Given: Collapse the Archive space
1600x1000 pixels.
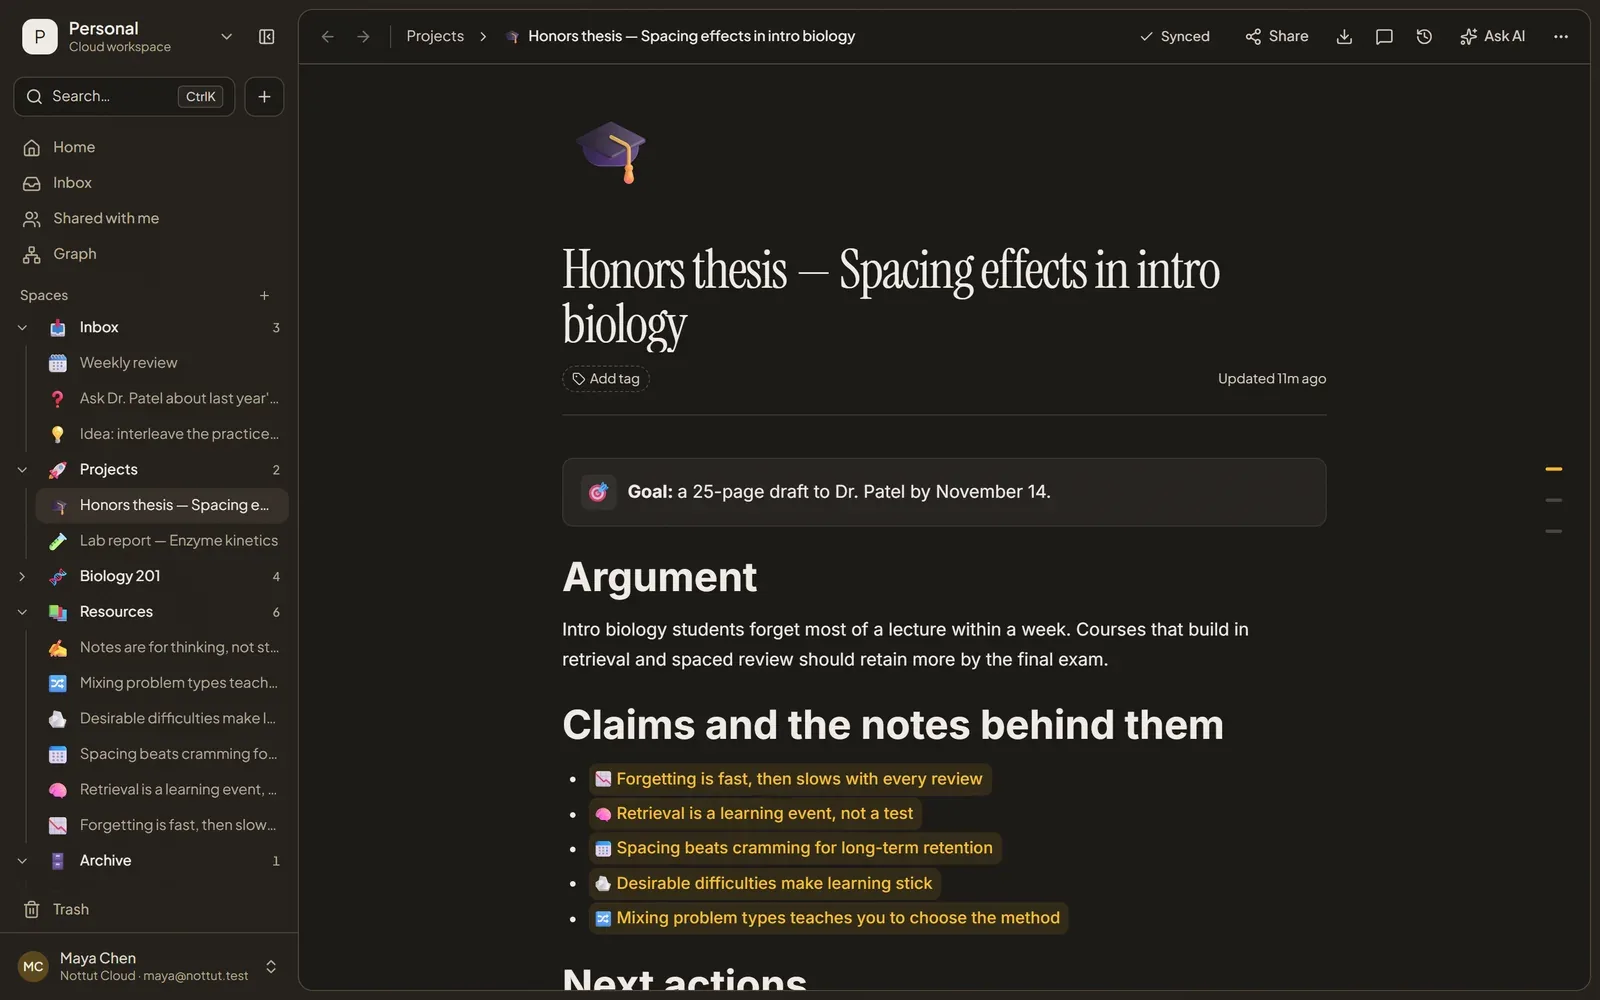Looking at the screenshot, I should coord(22,861).
